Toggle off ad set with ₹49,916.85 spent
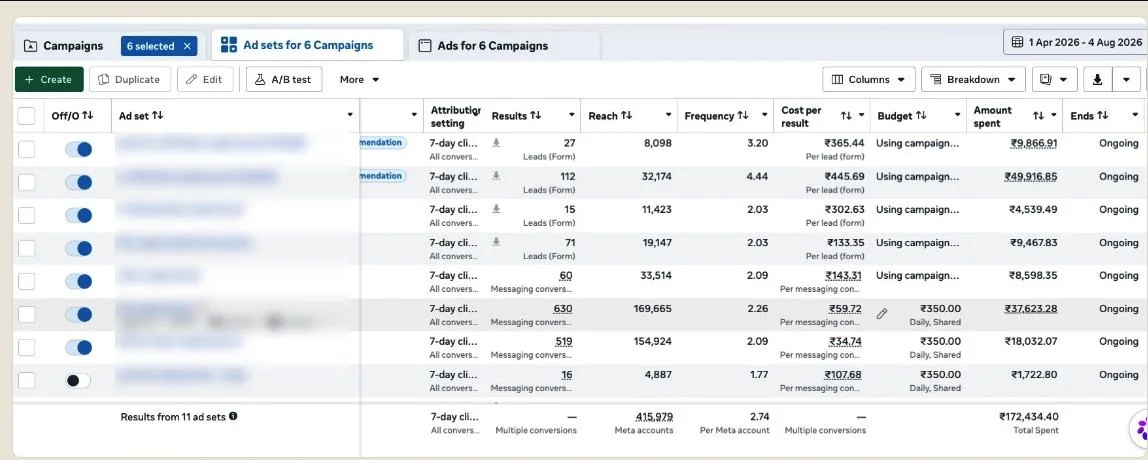The height and width of the screenshot is (460, 1148). point(78,182)
